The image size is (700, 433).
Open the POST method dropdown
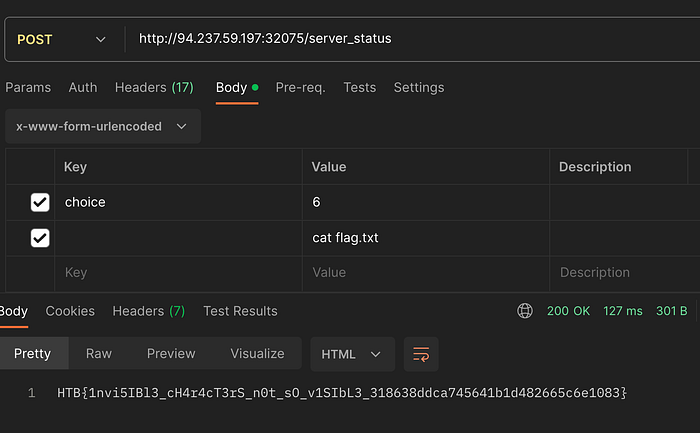click(62, 39)
